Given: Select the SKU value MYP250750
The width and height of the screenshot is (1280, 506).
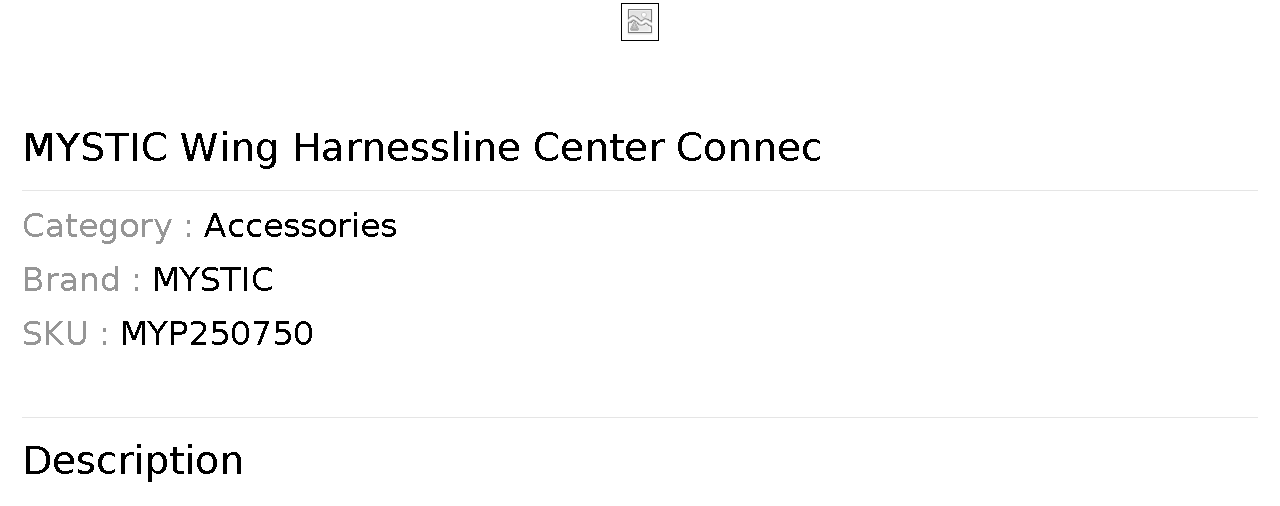Looking at the screenshot, I should 216,334.
